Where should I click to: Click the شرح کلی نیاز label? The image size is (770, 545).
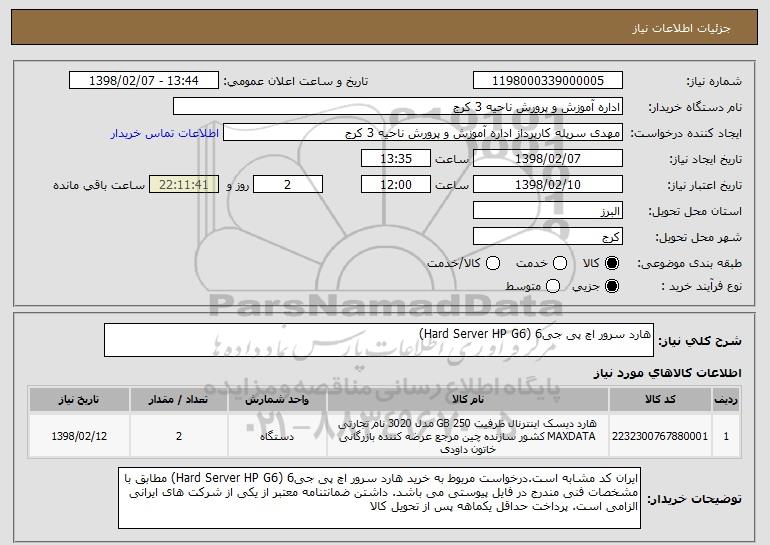[x=700, y=341]
